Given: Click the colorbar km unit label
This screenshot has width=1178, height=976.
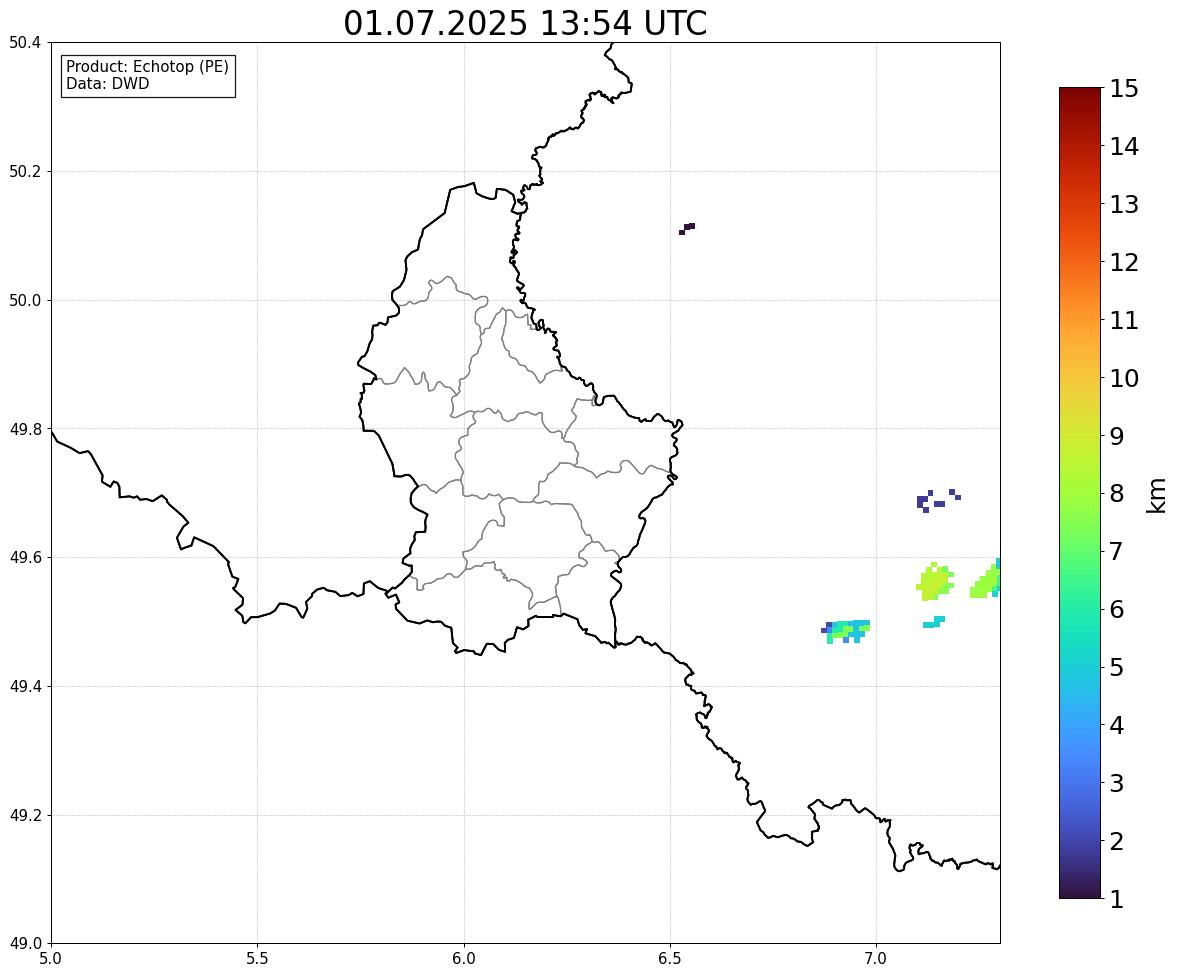Looking at the screenshot, I should coord(1157,496).
